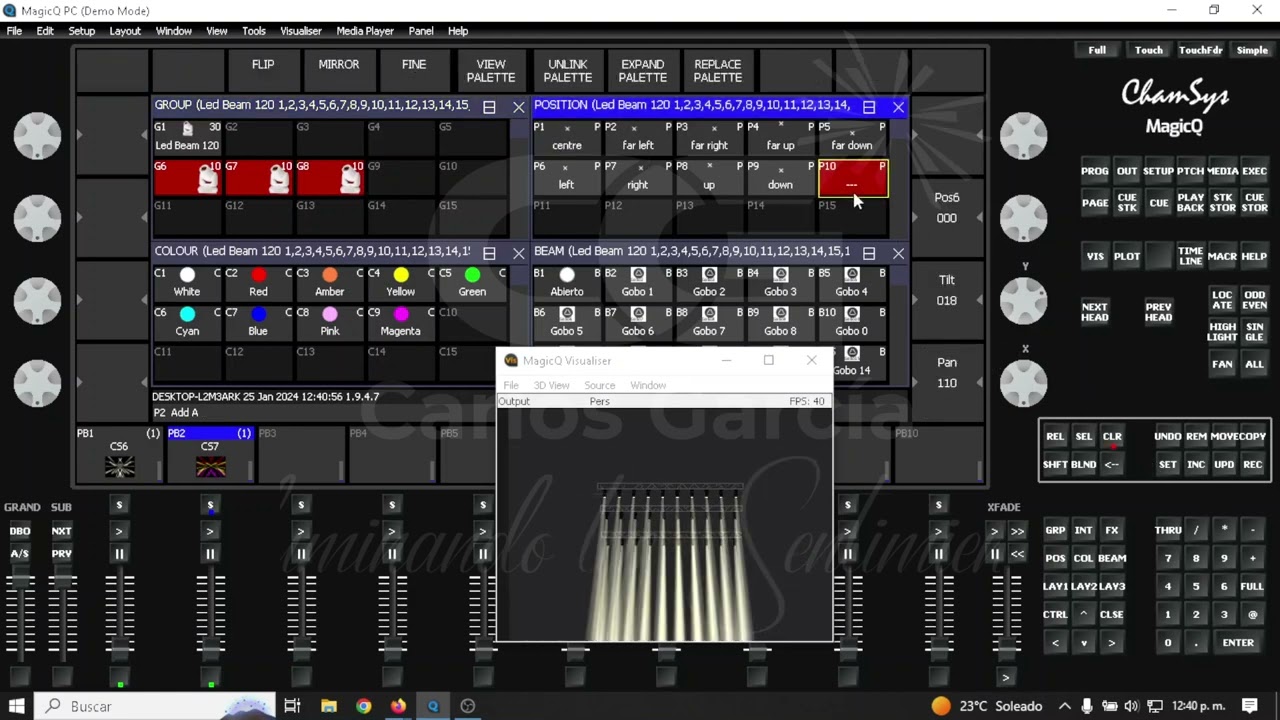Open Source menu in MagicQ Visualiser
Image resolution: width=1280 pixels, height=720 pixels.
(x=599, y=385)
